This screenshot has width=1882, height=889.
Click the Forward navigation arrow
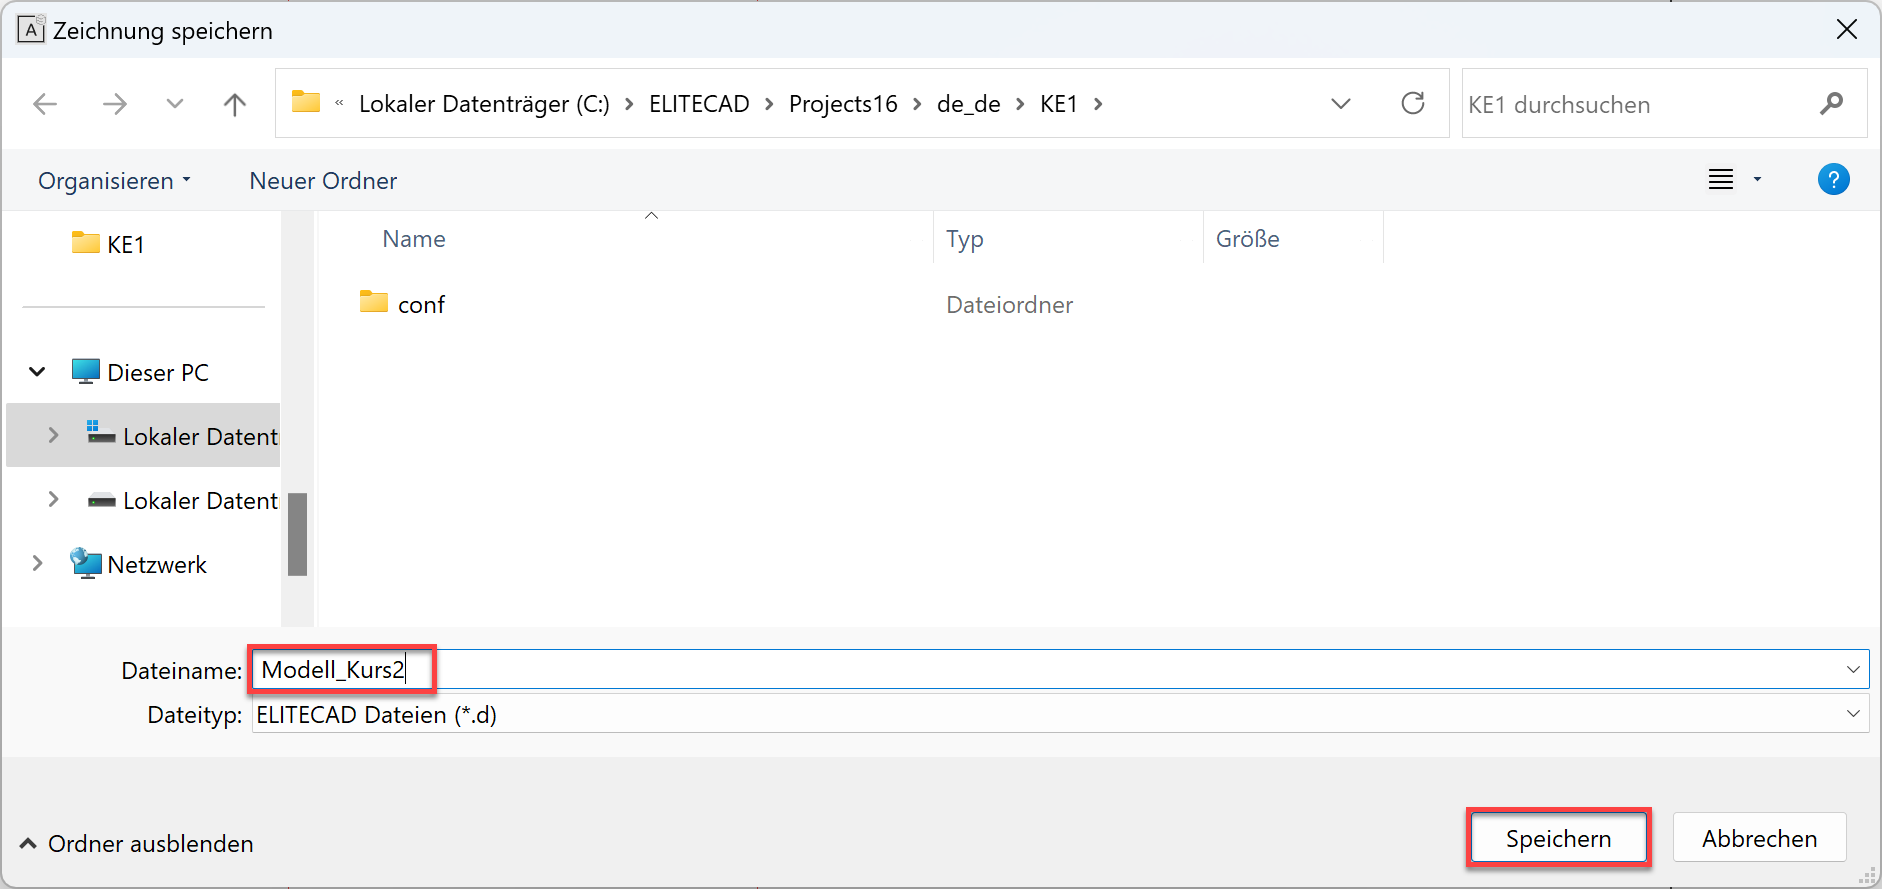[115, 104]
